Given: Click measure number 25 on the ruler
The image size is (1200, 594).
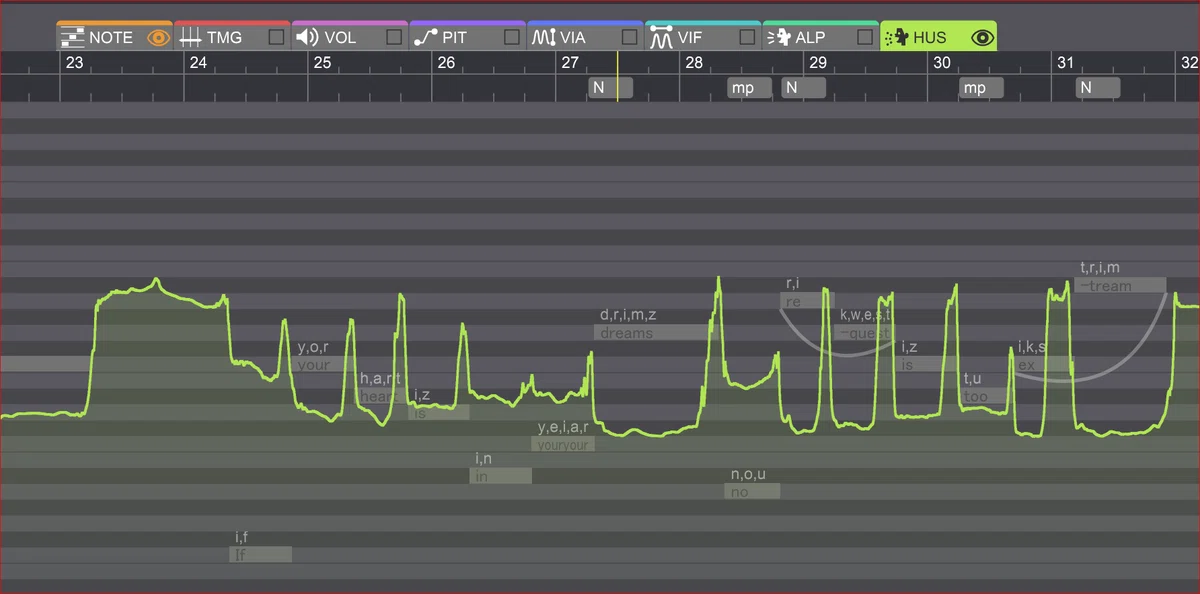Looking at the screenshot, I should coord(322,62).
